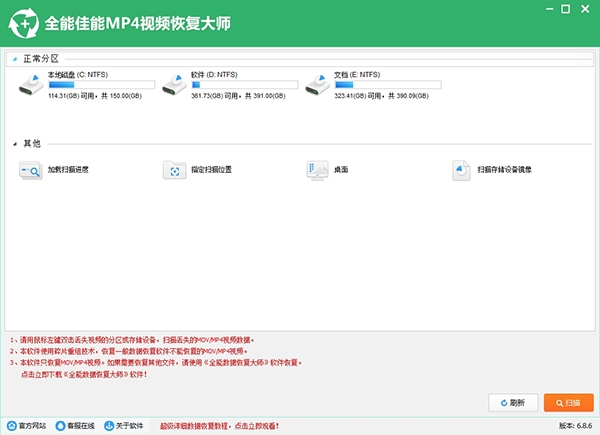The image size is (600, 435).
Task: Click red tip line 3 about 全能数据恢复大师
Action: click(x=156, y=363)
